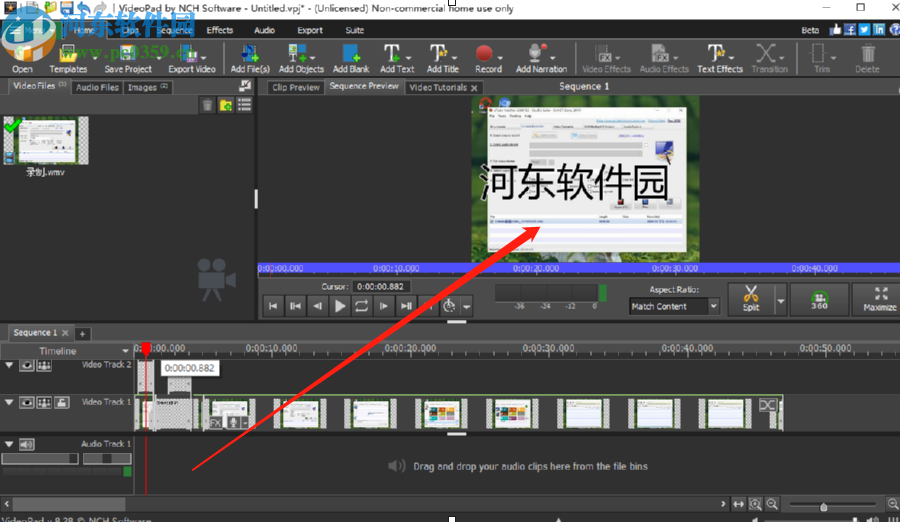This screenshot has width=900, height=522.
Task: Click the add folder icon in file bin
Action: point(226,105)
